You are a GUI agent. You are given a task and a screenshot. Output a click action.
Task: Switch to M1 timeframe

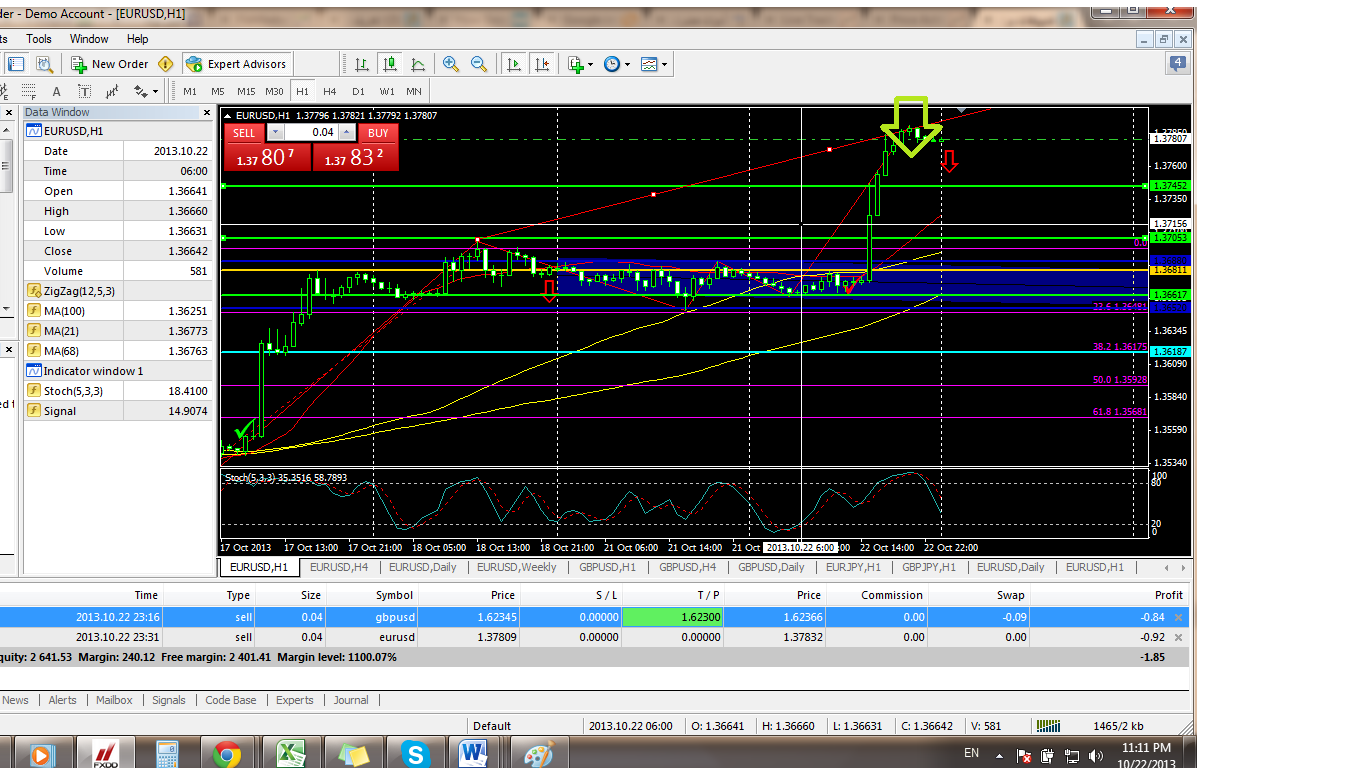tap(190, 91)
